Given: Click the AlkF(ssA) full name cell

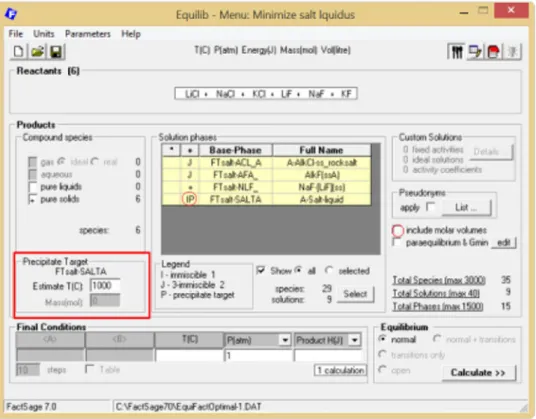Looking at the screenshot, I should point(322,175).
